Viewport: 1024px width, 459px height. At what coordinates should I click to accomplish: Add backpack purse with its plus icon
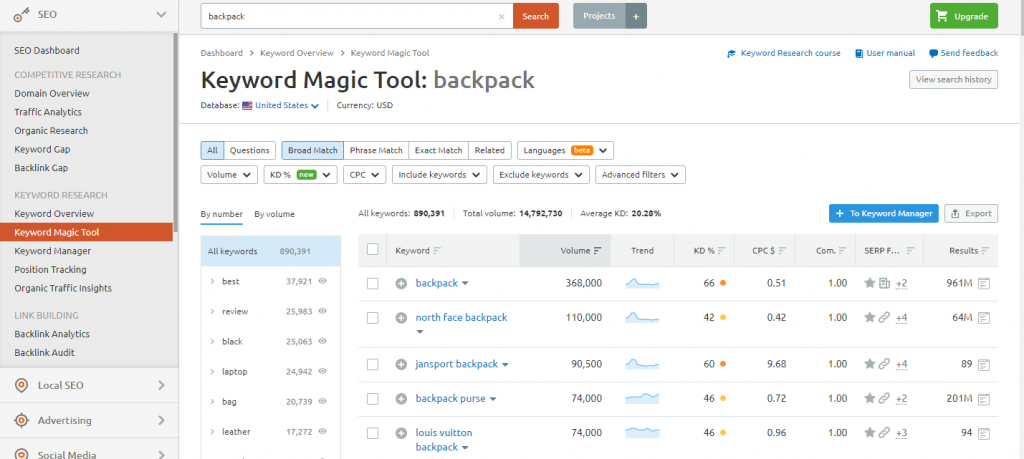point(402,398)
